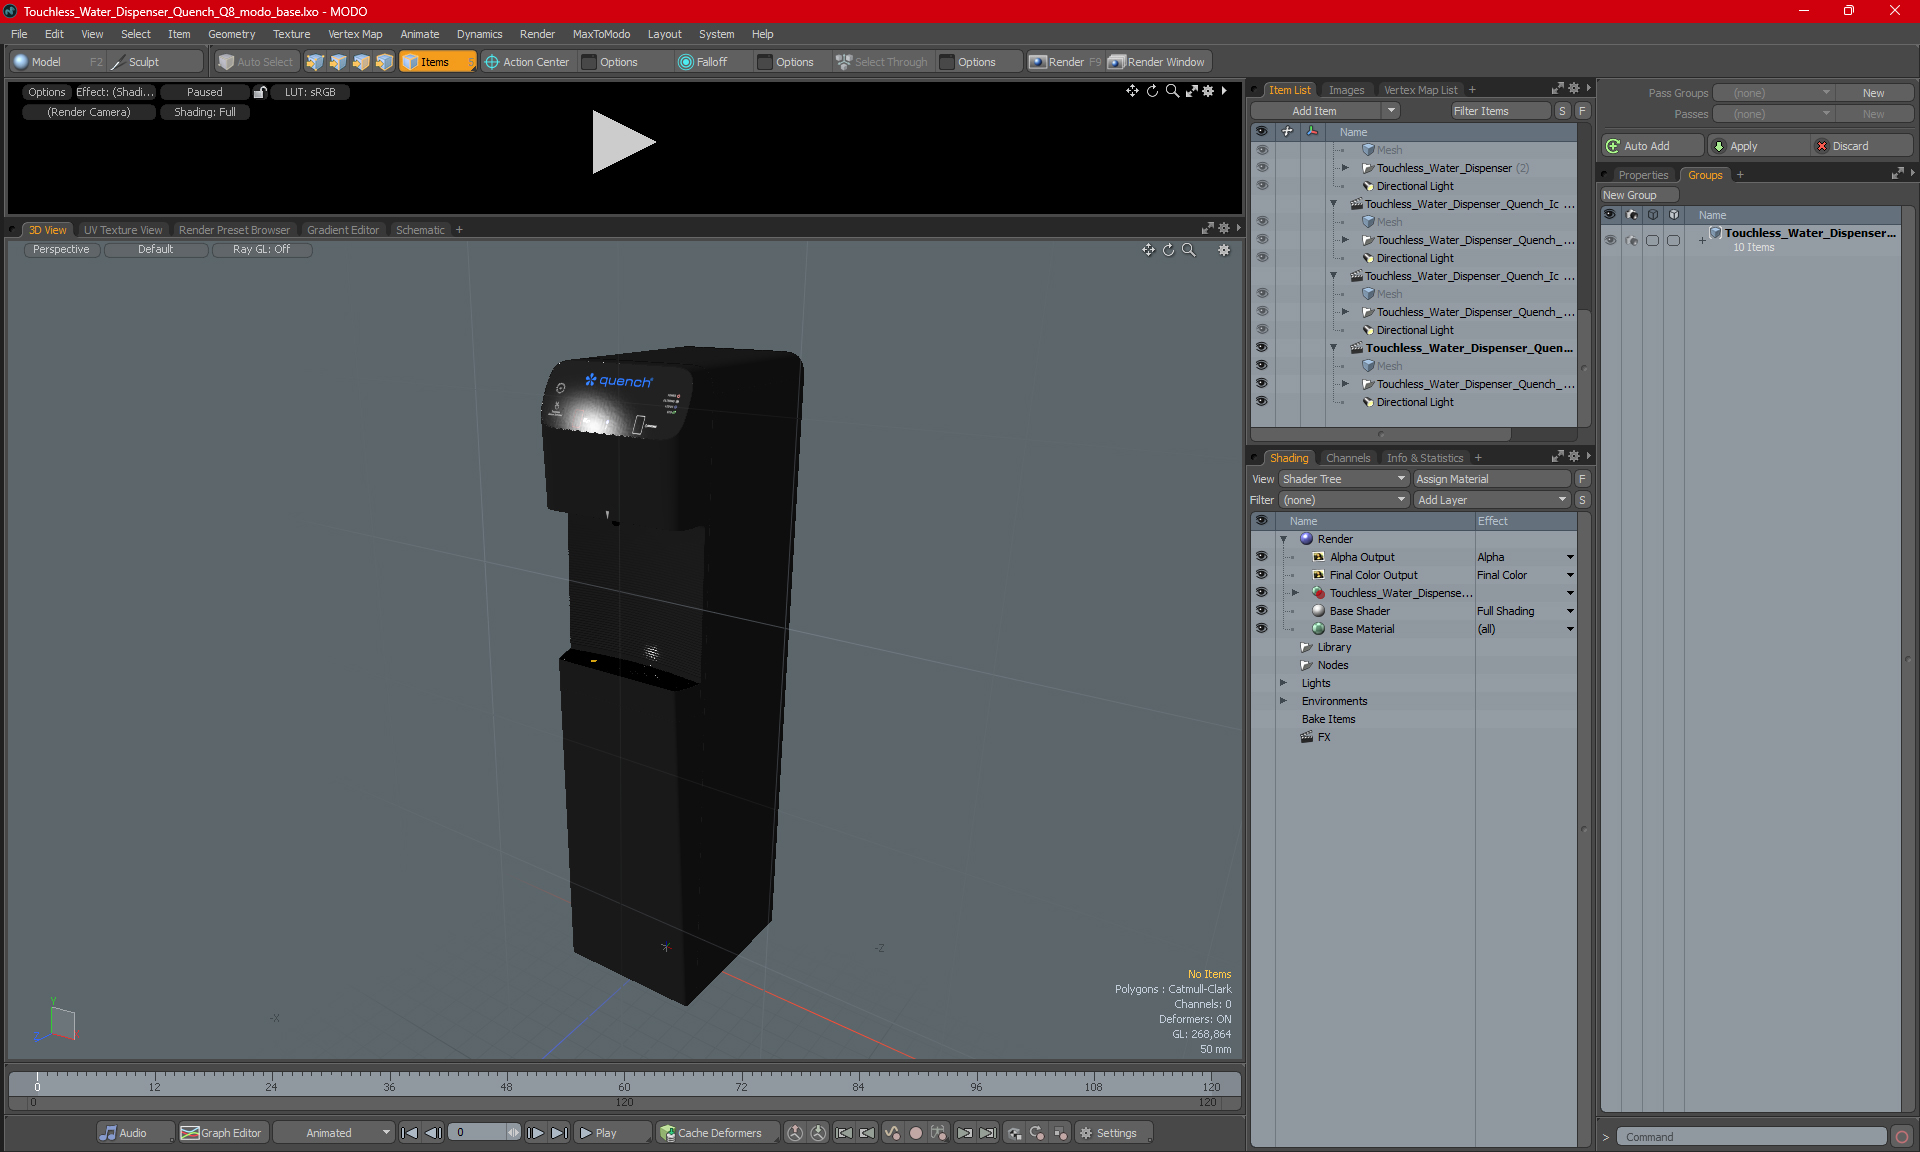Click the timeline playback Play button

tap(601, 1133)
